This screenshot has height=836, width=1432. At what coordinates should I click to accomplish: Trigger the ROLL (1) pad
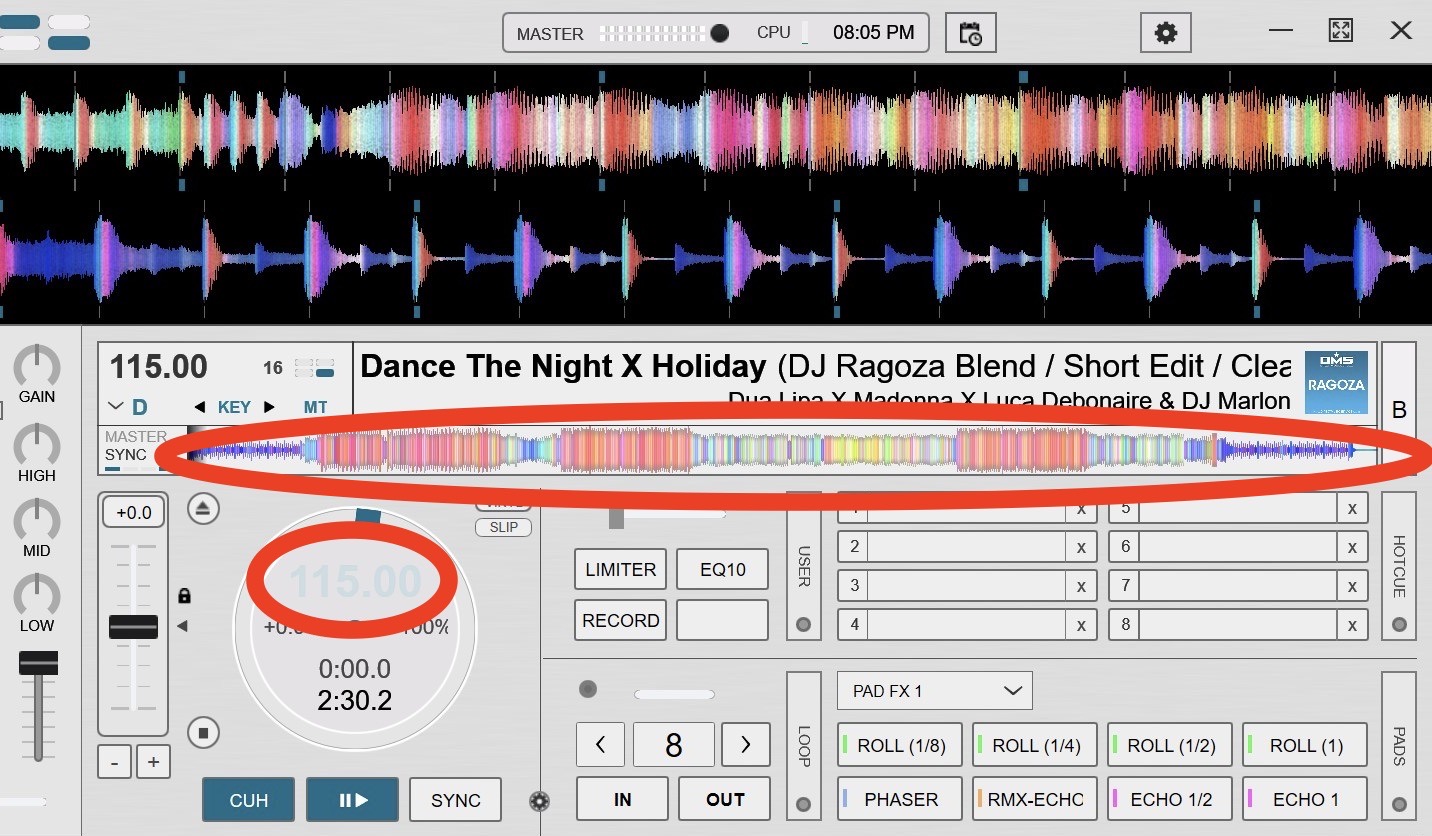tap(1305, 745)
